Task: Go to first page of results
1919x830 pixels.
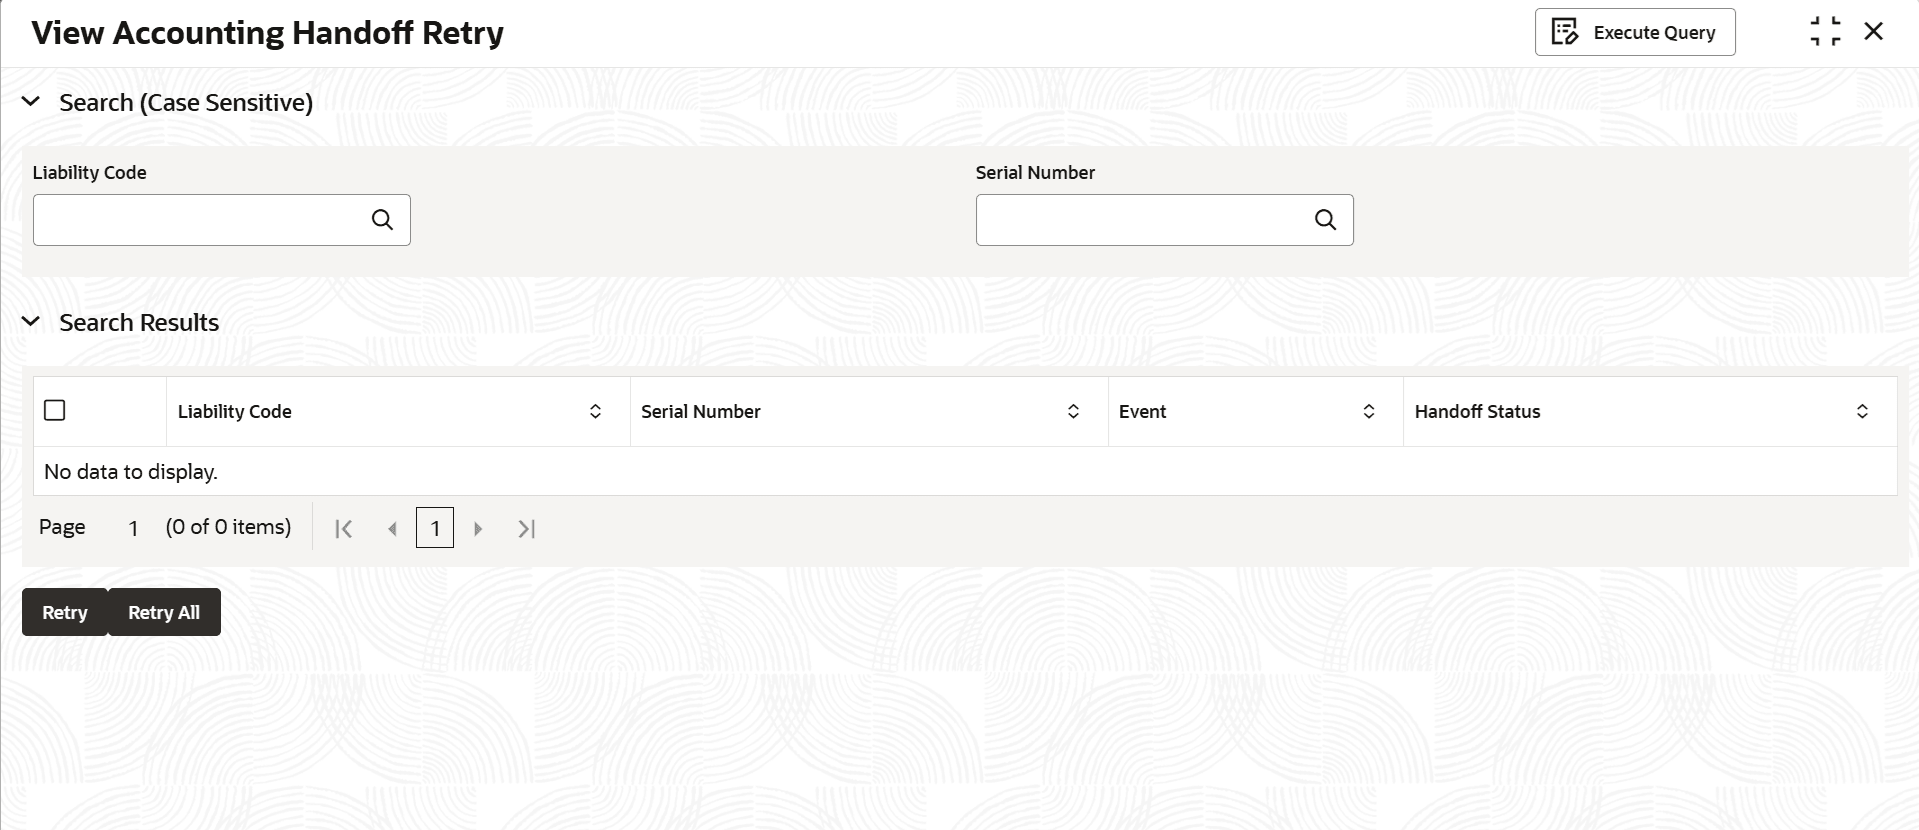Action: click(343, 529)
